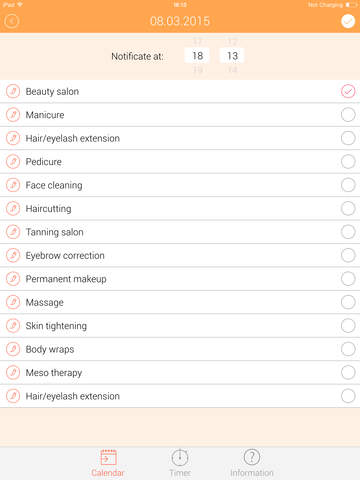Viewport: 360px width, 480px height.
Task: Edit the Massage entry pencil icon
Action: [x=13, y=302]
